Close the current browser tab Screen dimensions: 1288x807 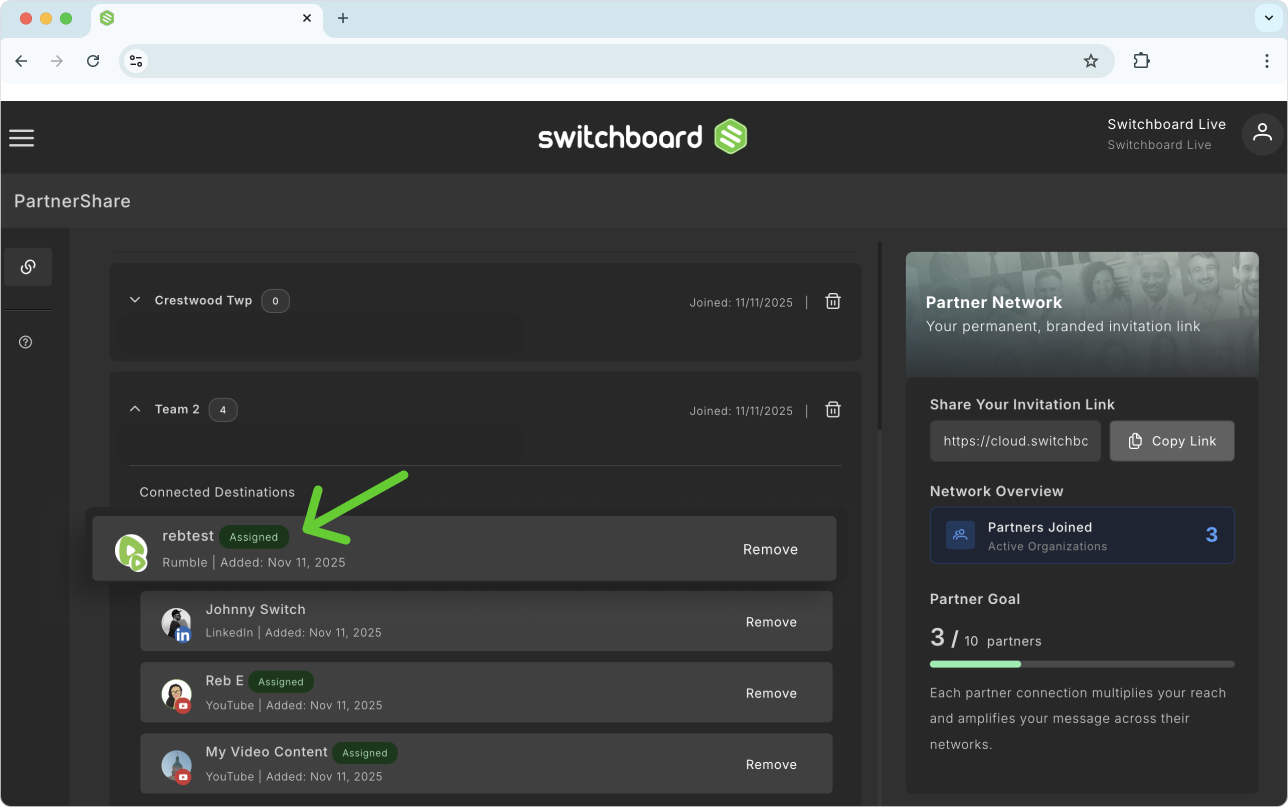[x=308, y=18]
